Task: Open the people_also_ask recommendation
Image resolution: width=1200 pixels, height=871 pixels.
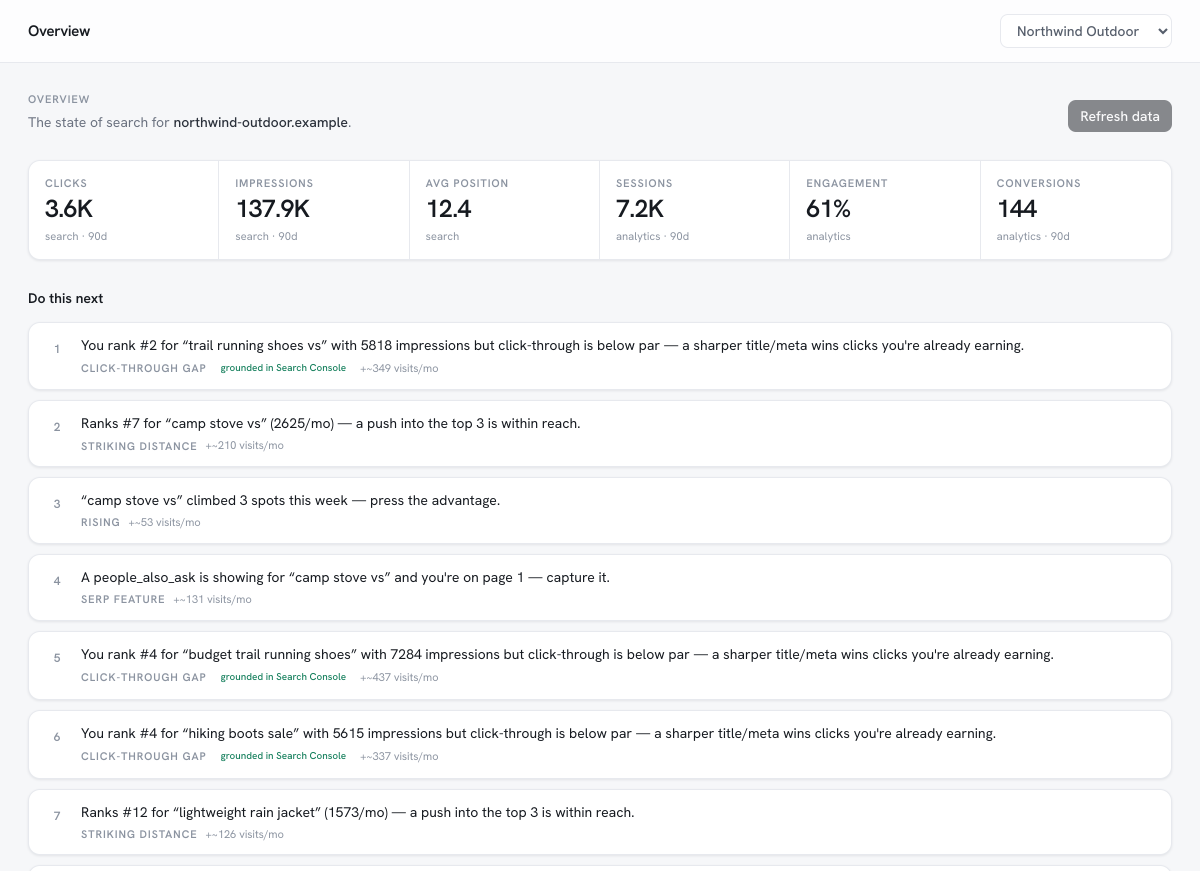Action: tap(600, 588)
